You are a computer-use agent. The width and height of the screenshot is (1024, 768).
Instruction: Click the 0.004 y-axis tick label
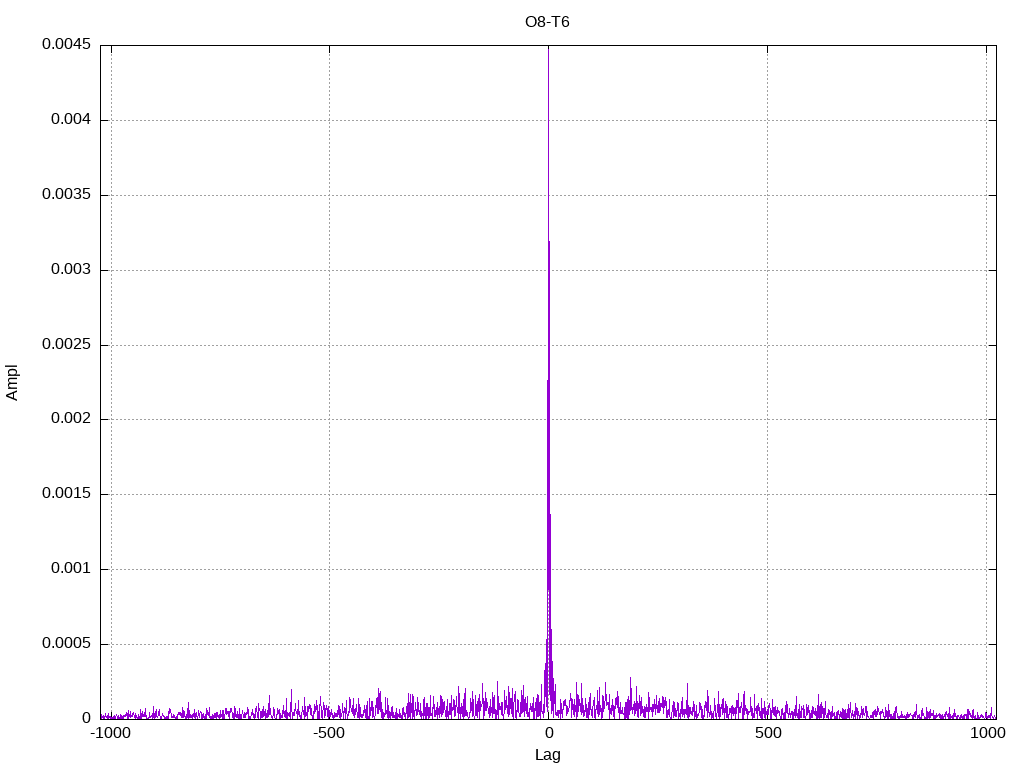coord(71,120)
